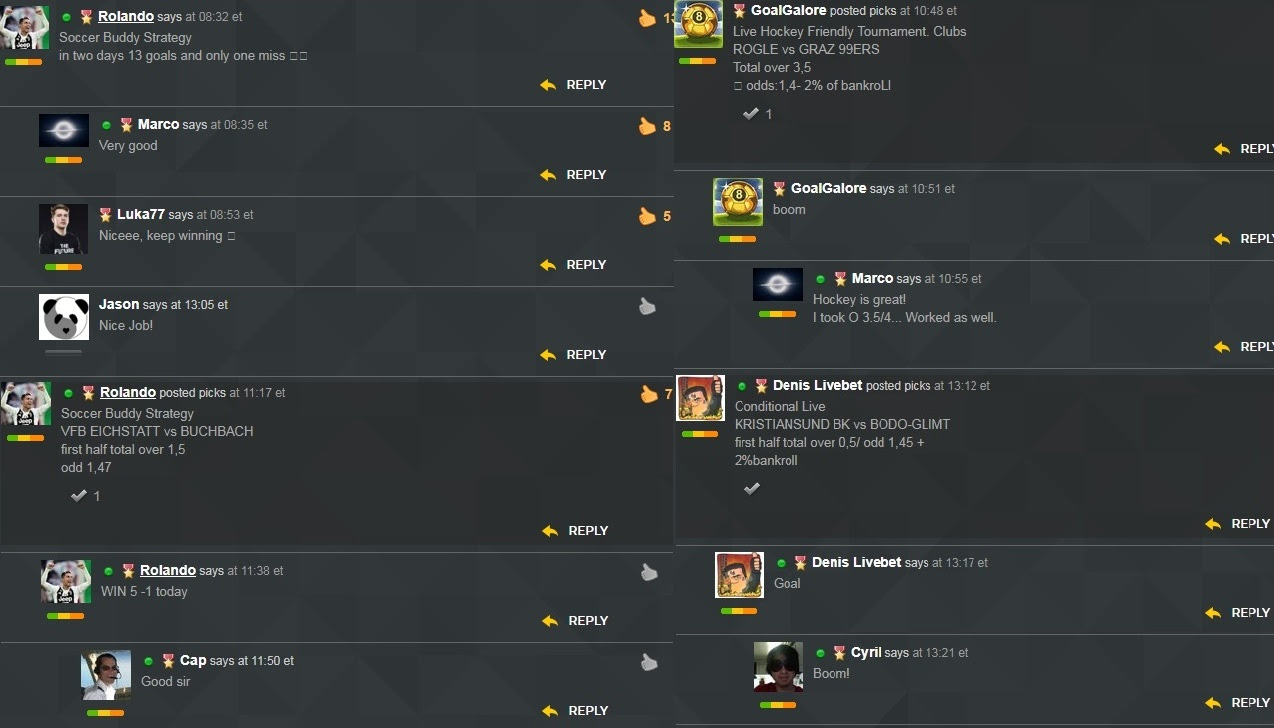This screenshot has height=728, width=1274.
Task: Open GoalGalore's profile name link
Action: click(789, 10)
